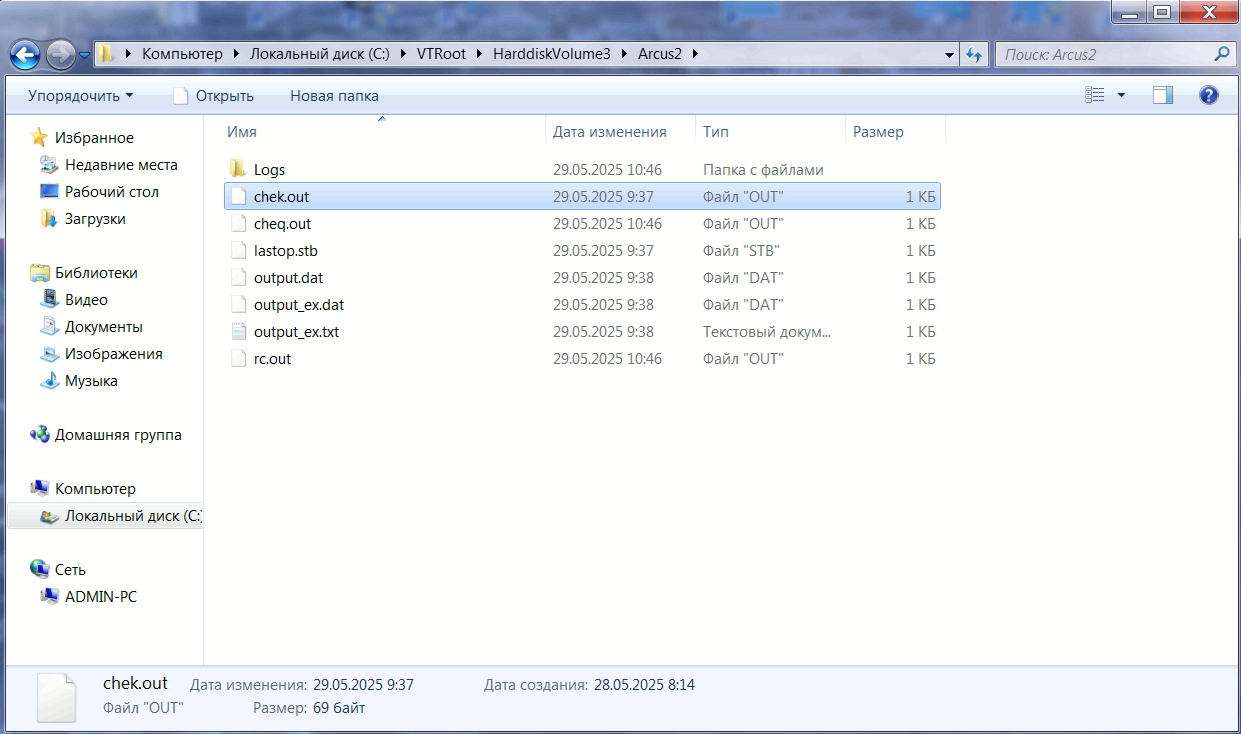
Task: Click the search magnifier icon
Action: [1221, 54]
